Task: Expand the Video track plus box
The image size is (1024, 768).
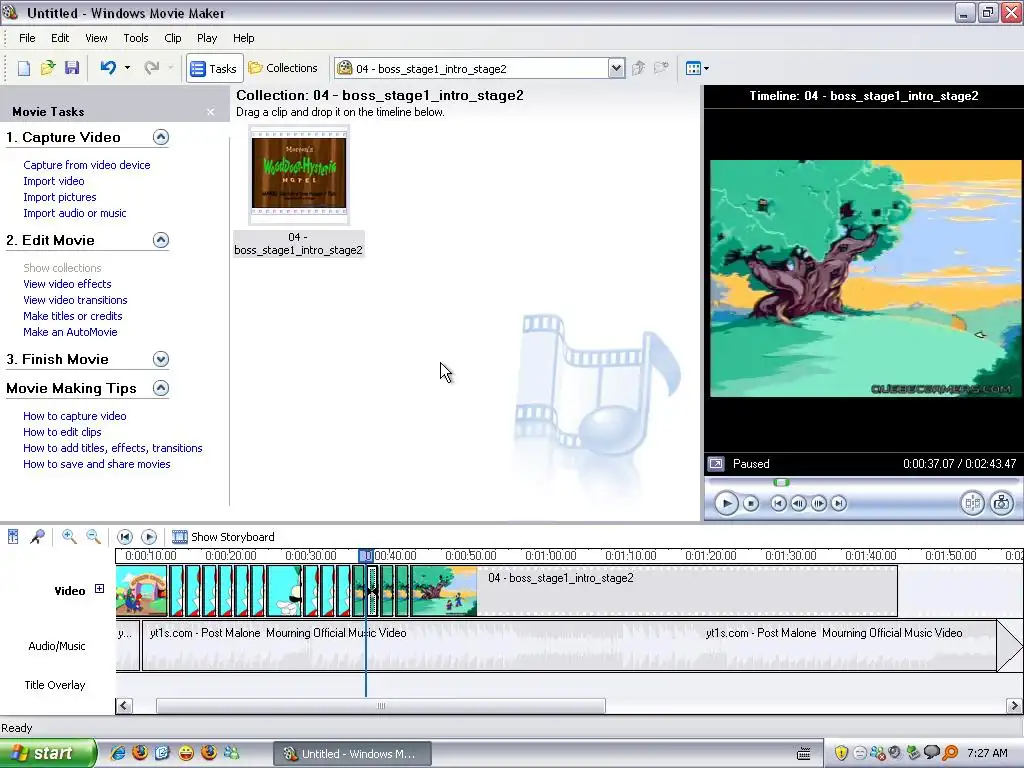Action: coord(99,588)
